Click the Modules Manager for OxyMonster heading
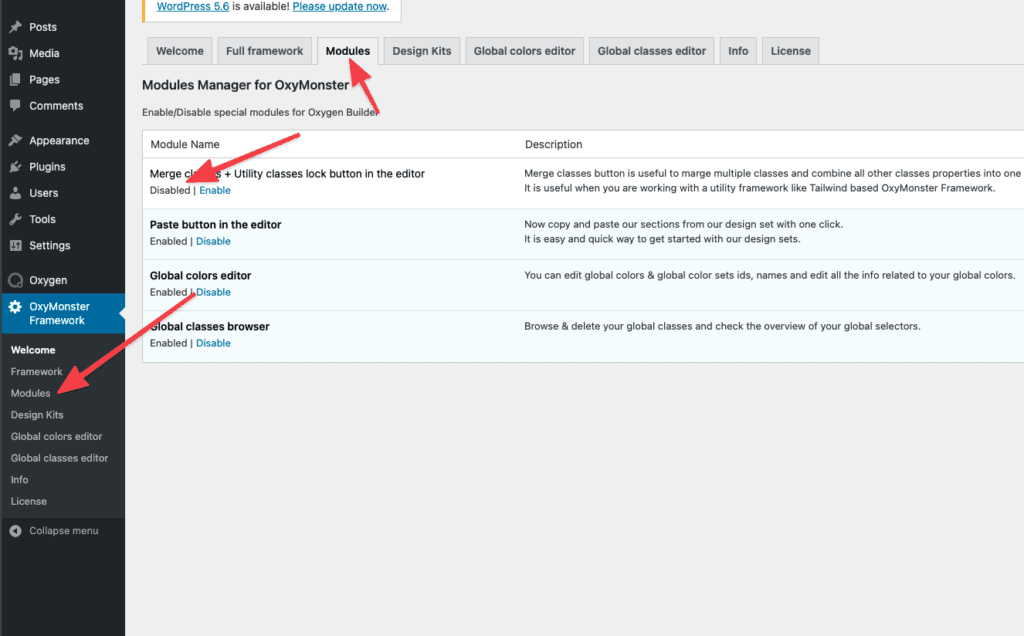Screen dimensions: 1024x636 (246, 85)
